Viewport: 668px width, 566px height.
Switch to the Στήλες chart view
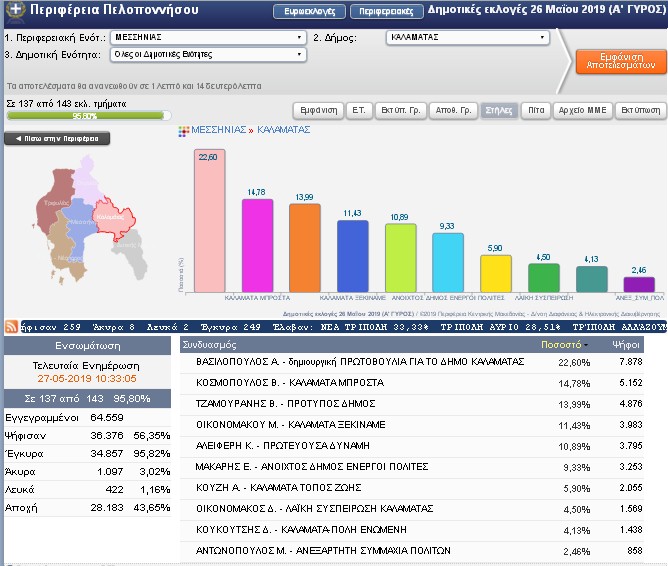(x=499, y=111)
